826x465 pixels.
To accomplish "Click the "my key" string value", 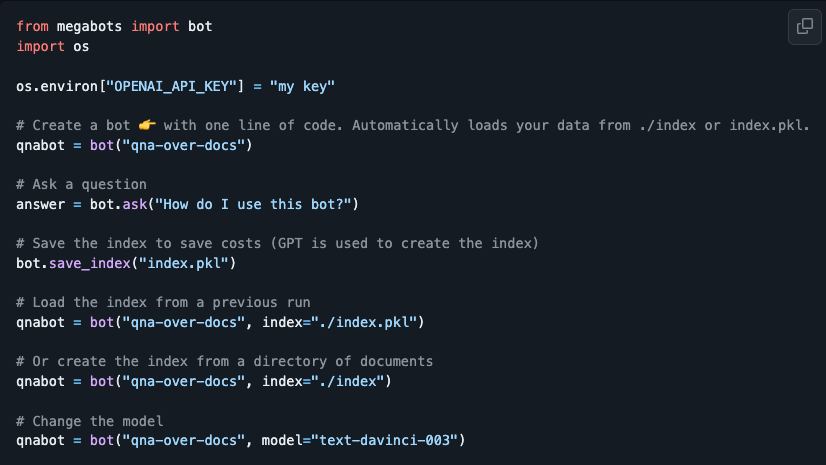I will coord(302,86).
